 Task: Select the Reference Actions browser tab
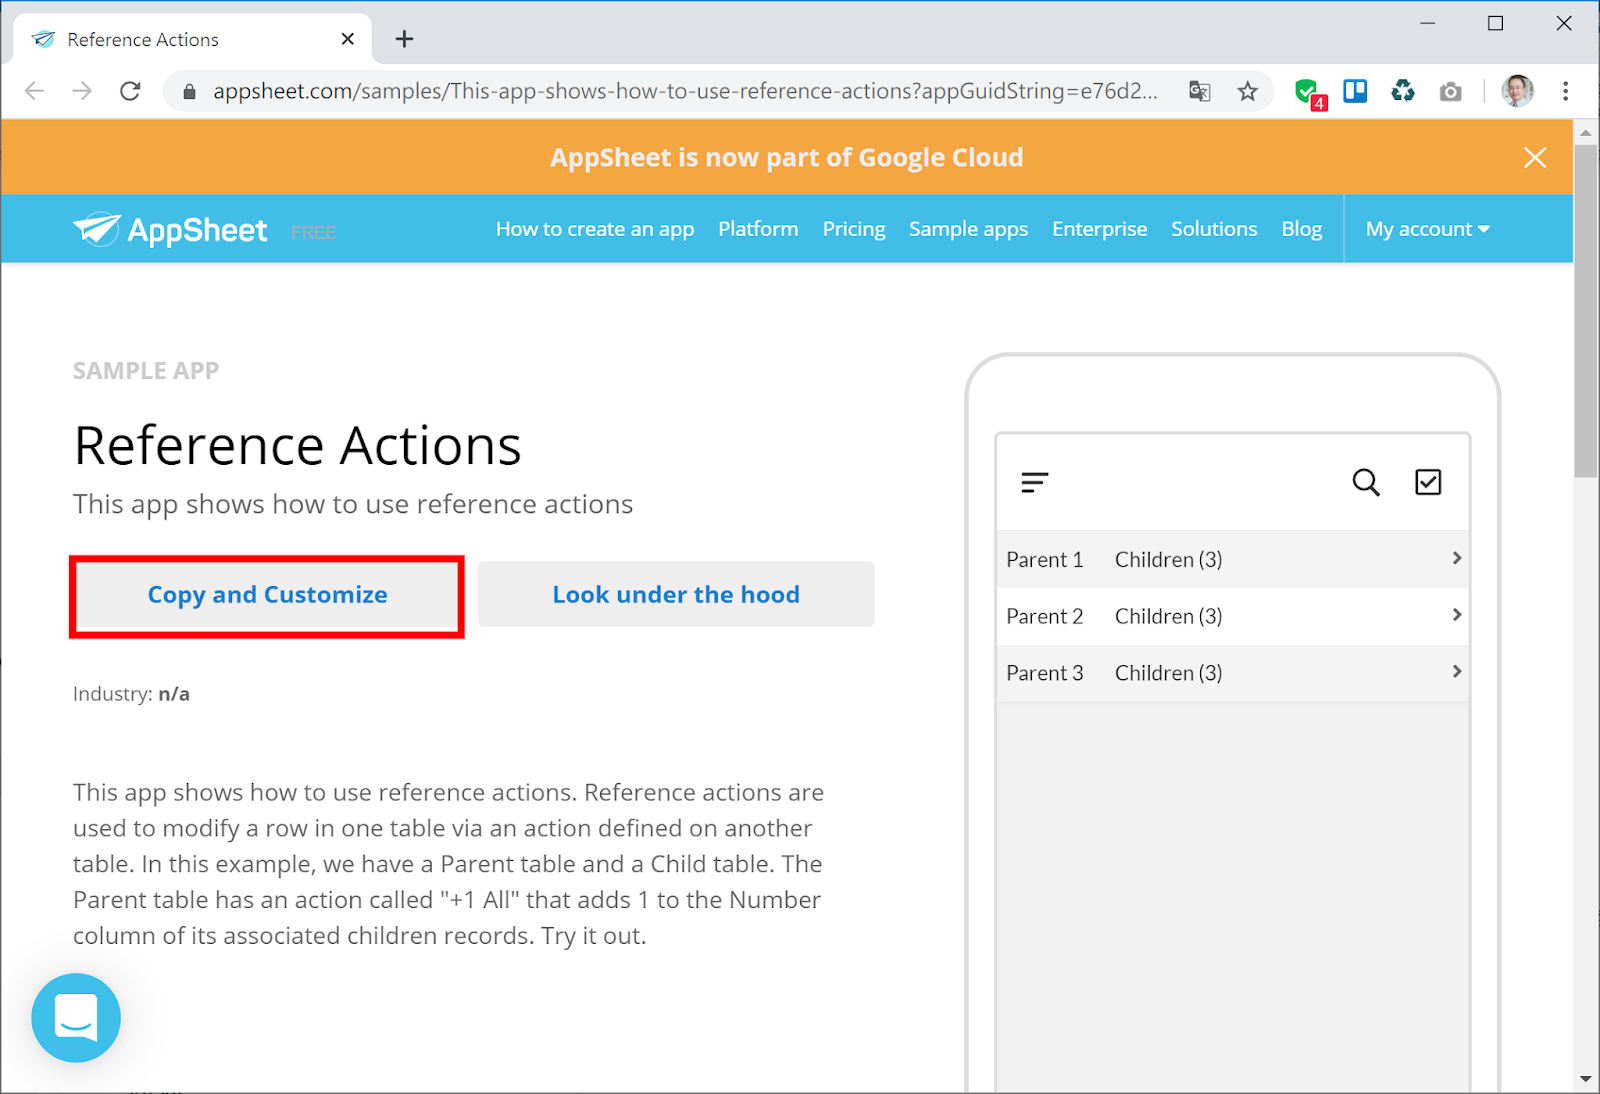pos(192,39)
